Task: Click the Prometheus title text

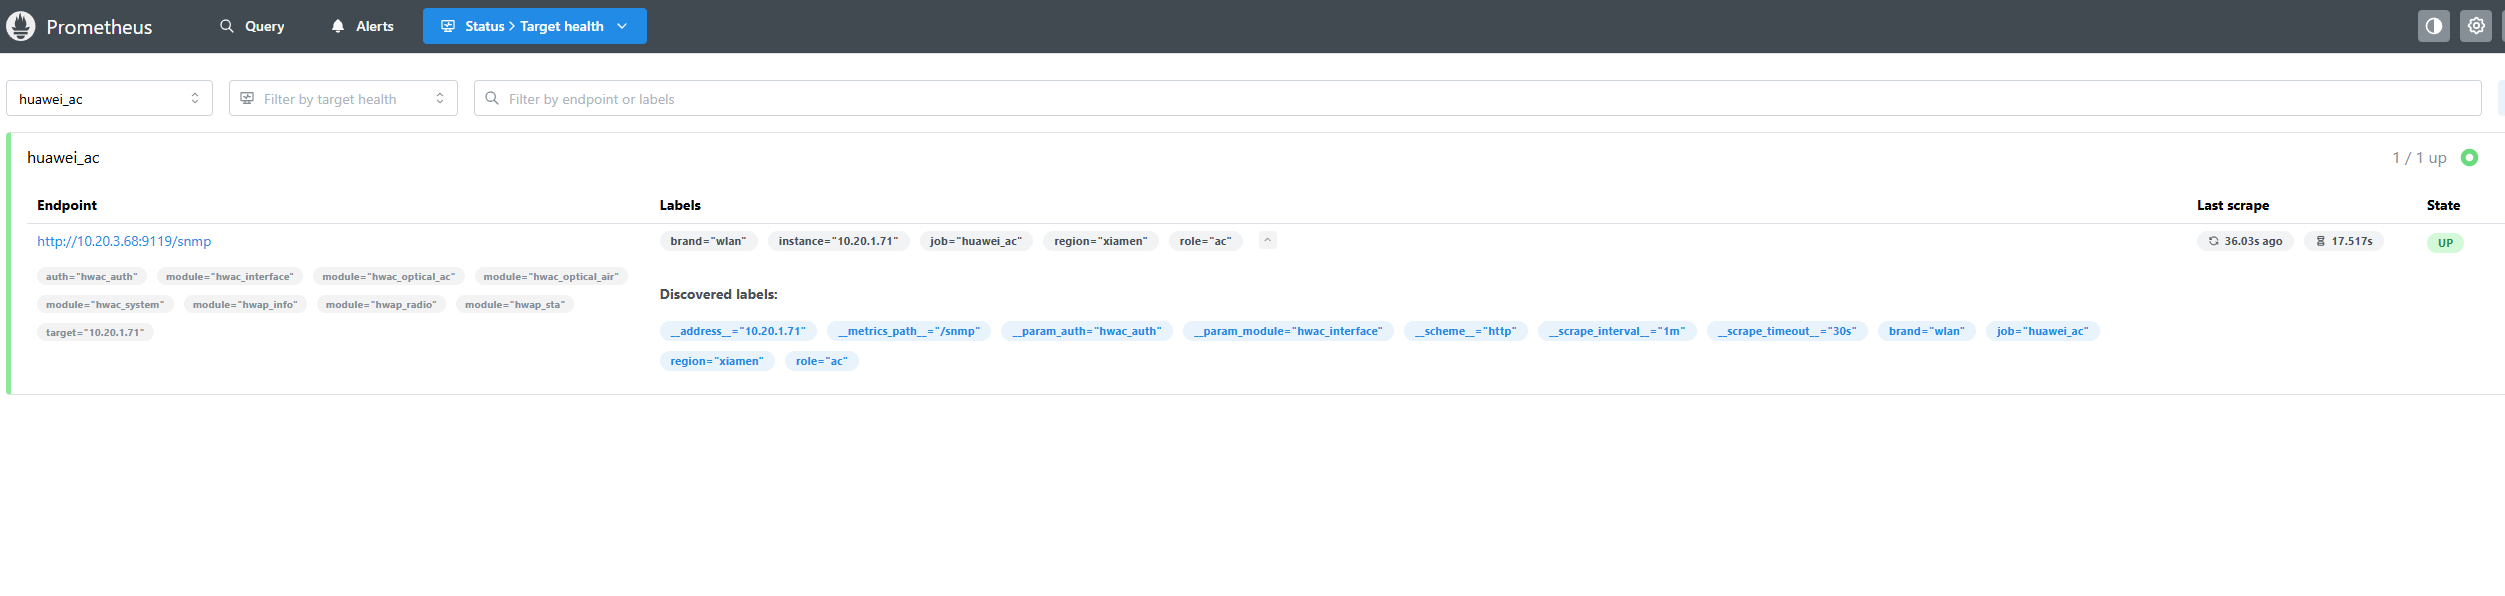Action: click(99, 27)
